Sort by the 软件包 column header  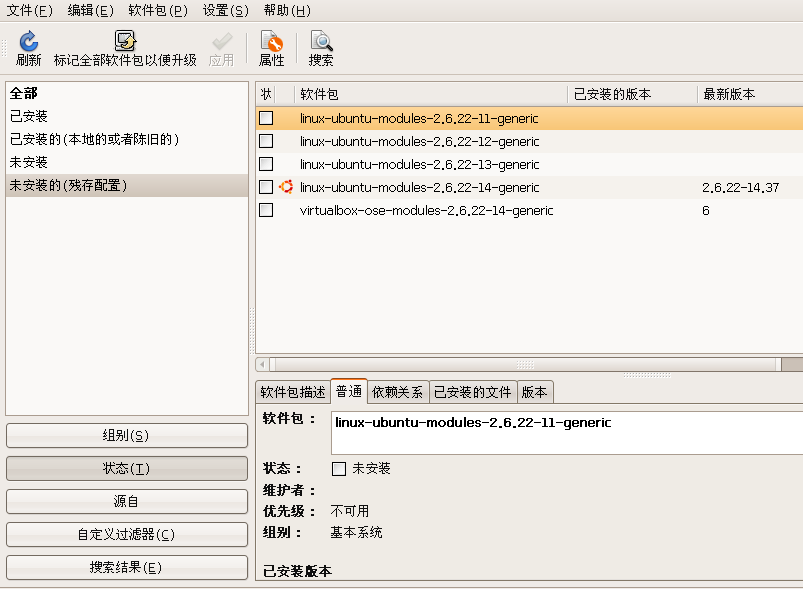431,94
